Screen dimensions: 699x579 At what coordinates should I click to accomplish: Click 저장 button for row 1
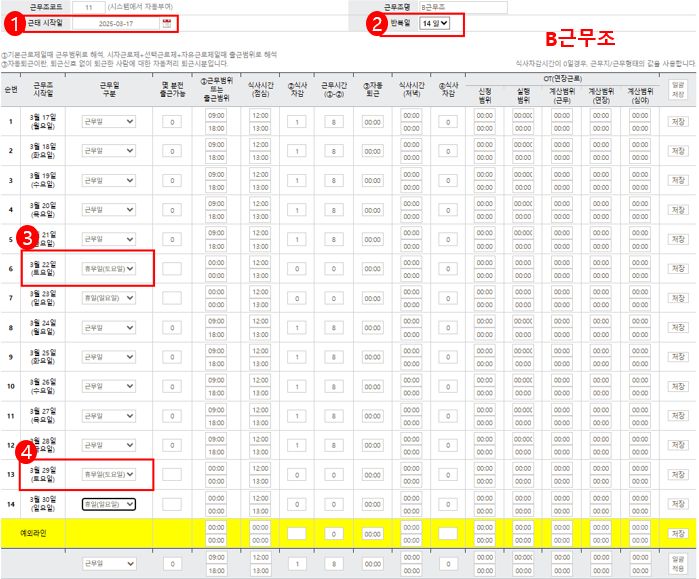(679, 122)
